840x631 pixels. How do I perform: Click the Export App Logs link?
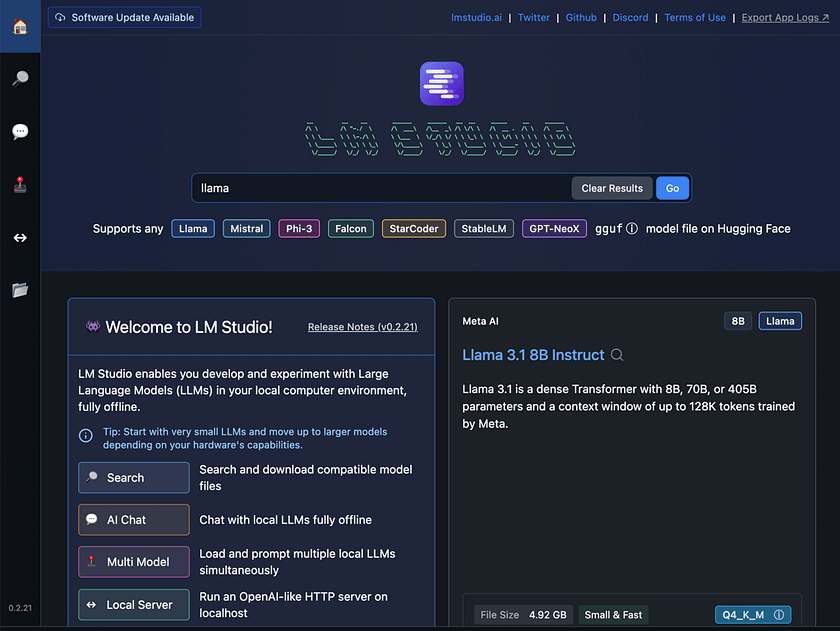(785, 18)
